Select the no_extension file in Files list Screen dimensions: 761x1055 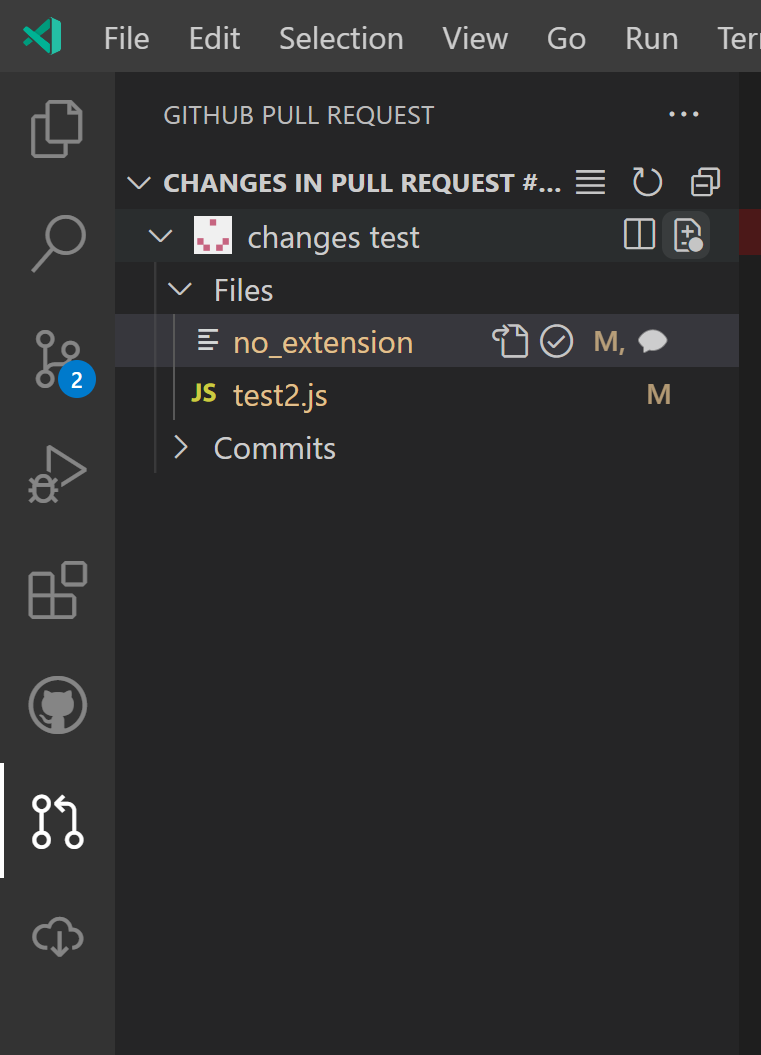coord(322,341)
